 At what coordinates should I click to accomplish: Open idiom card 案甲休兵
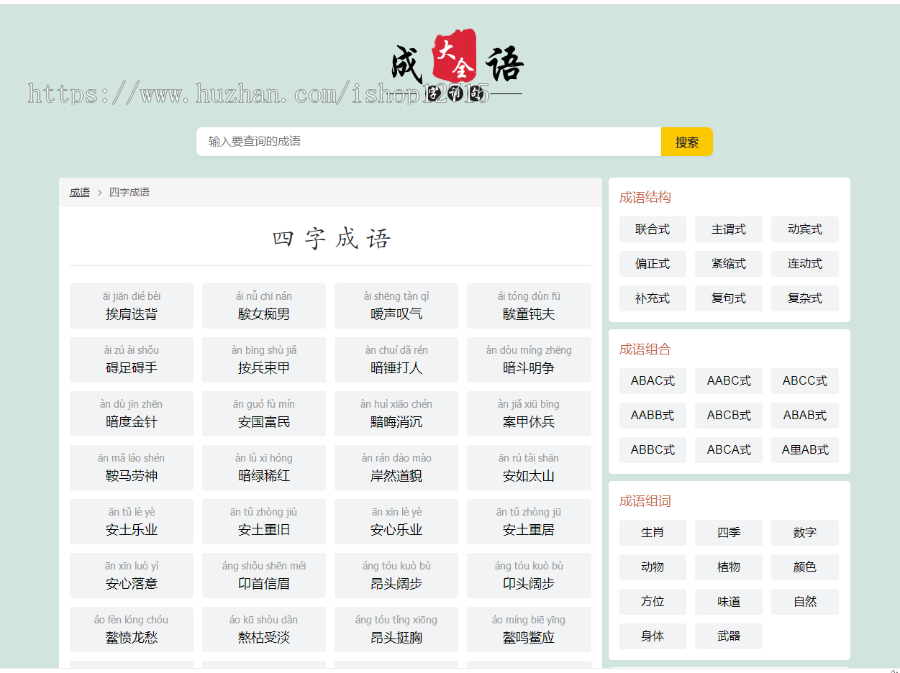[529, 414]
